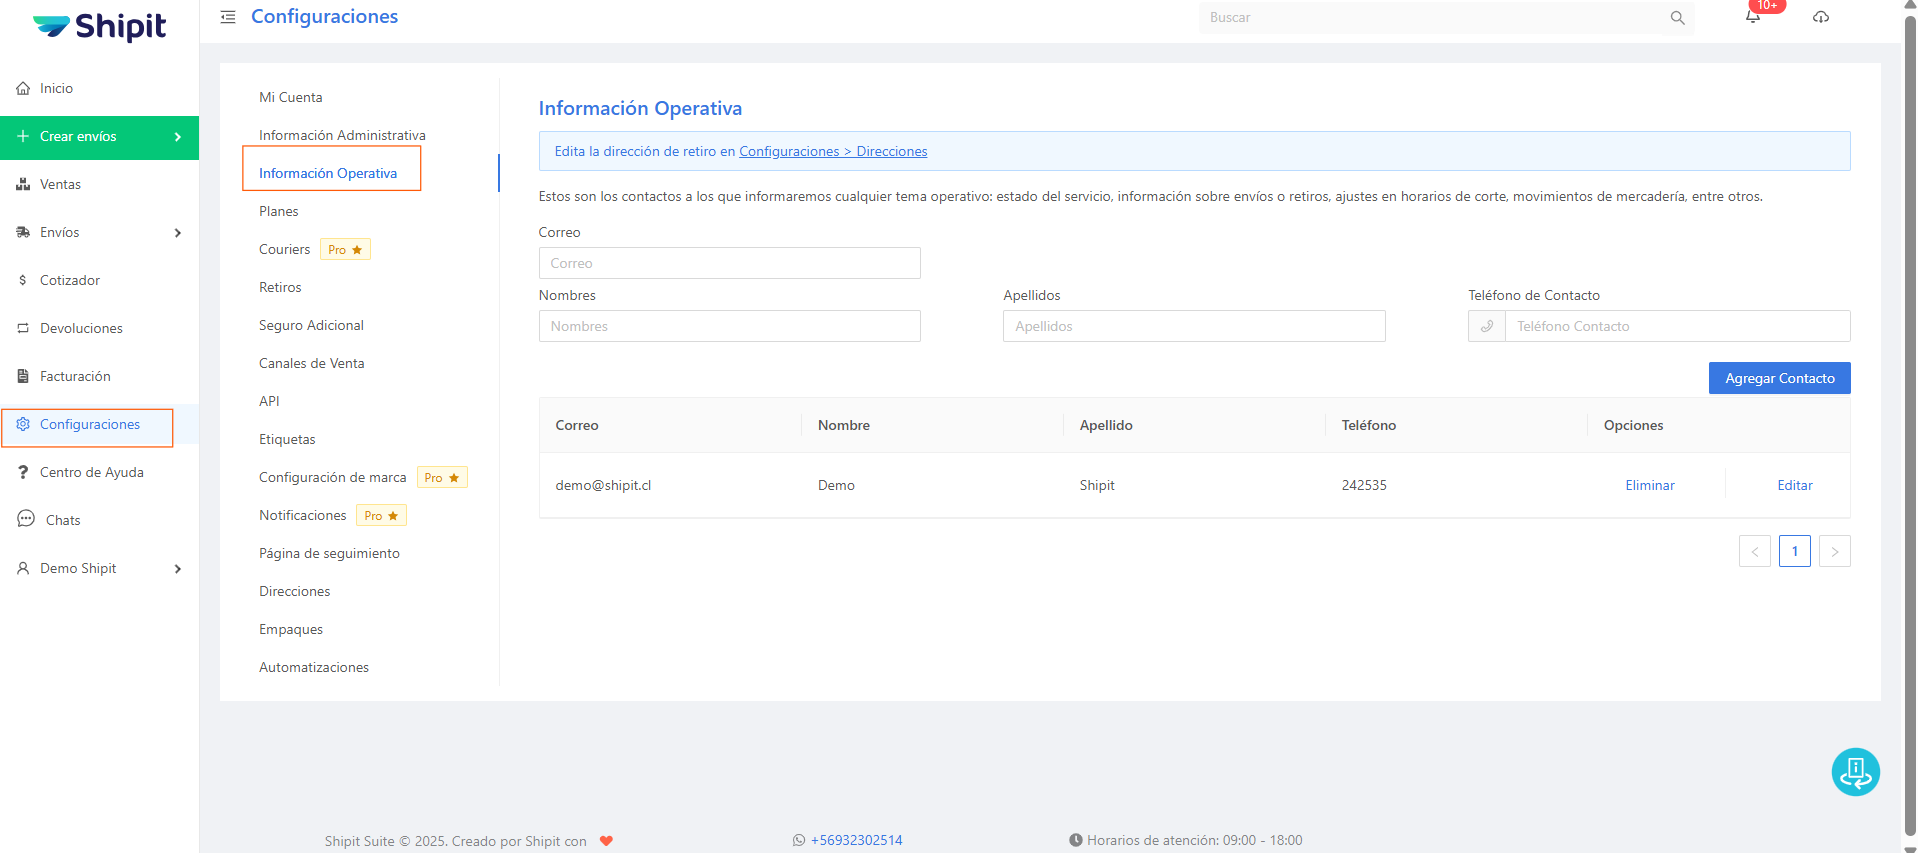The height and width of the screenshot is (853, 1918).
Task: Open the API settings
Action: point(269,401)
